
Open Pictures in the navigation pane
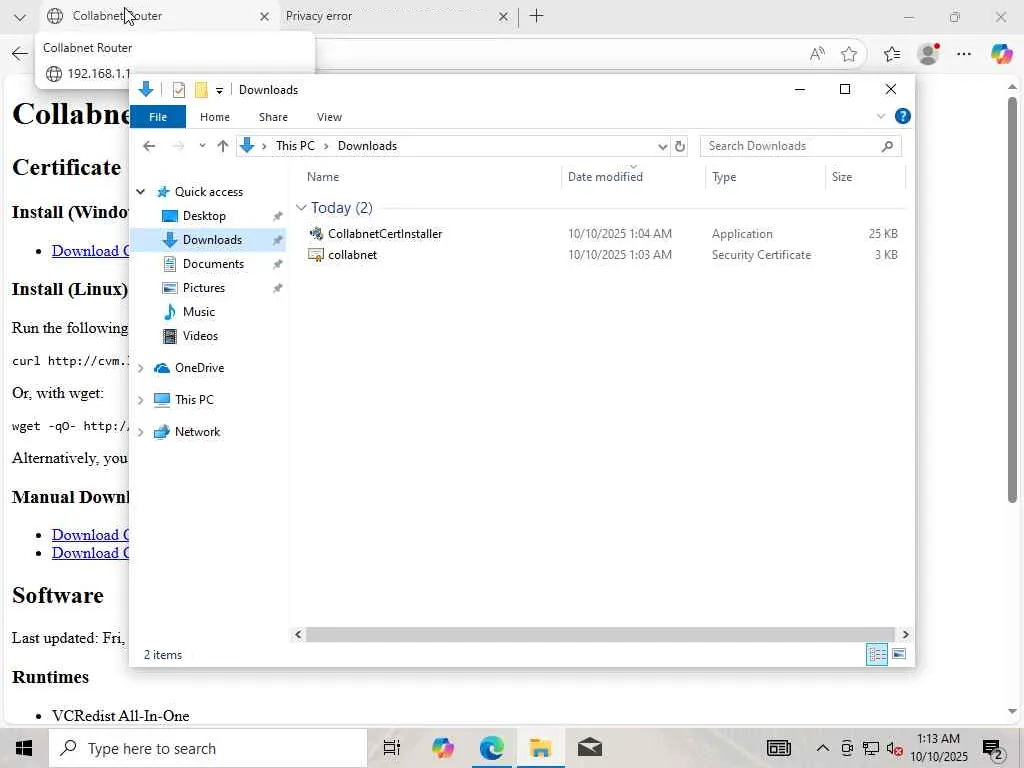click(203, 288)
